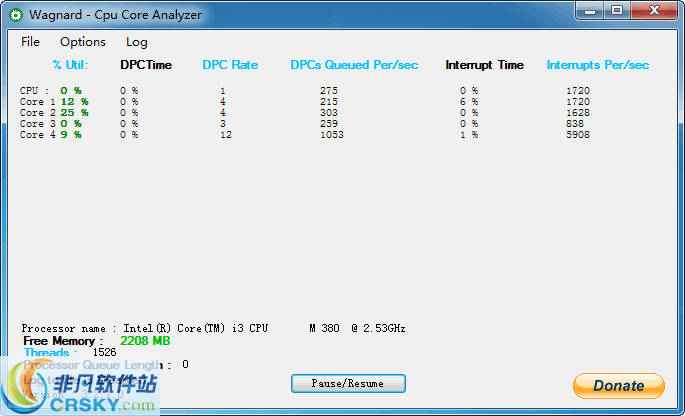Click DPCs queued value '303'

(x=329, y=112)
